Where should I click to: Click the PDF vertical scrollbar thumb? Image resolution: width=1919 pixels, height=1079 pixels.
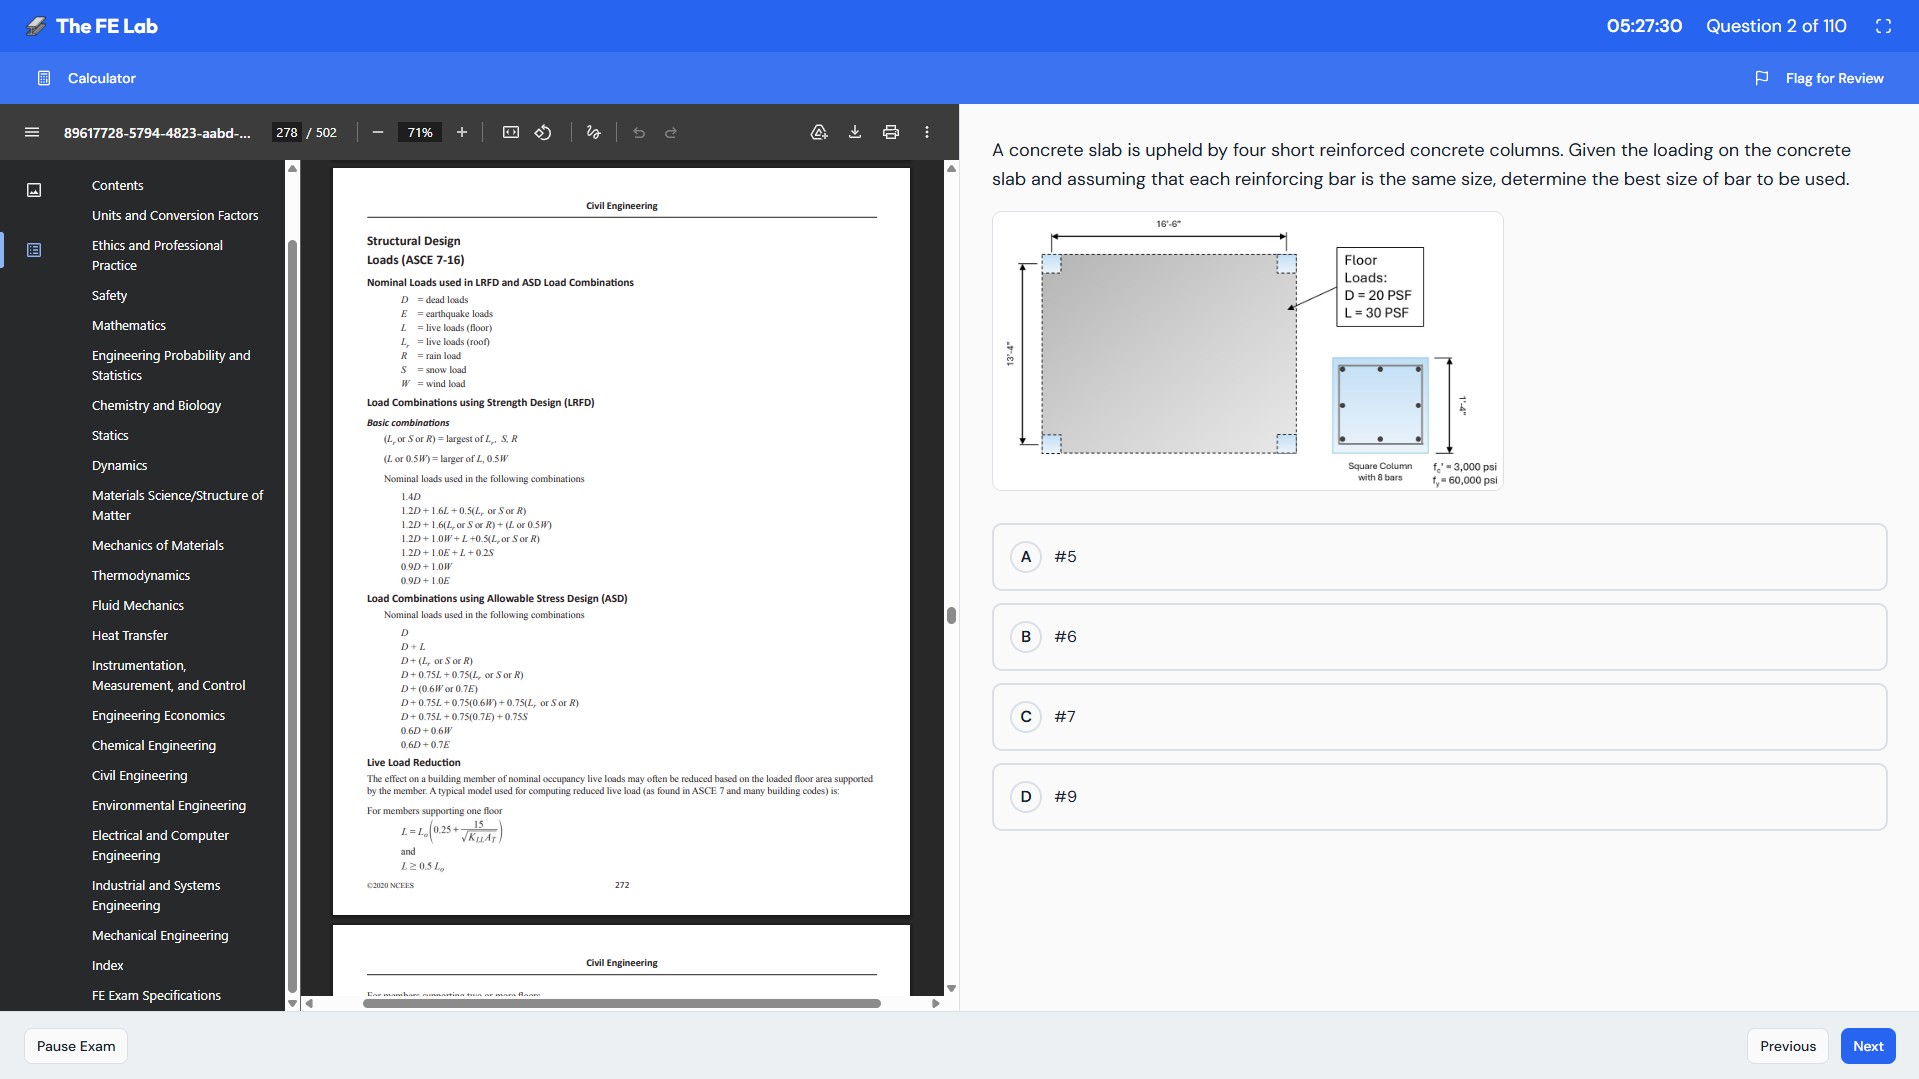pyautogui.click(x=951, y=615)
